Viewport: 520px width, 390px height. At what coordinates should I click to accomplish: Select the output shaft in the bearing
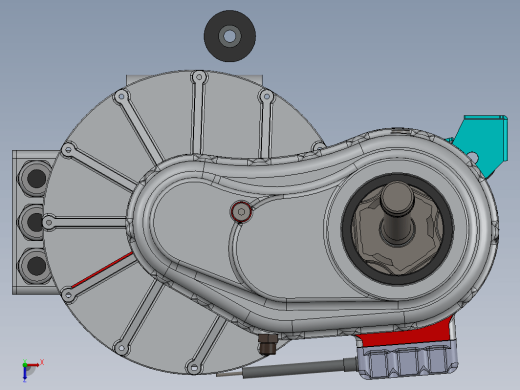tap(397, 213)
